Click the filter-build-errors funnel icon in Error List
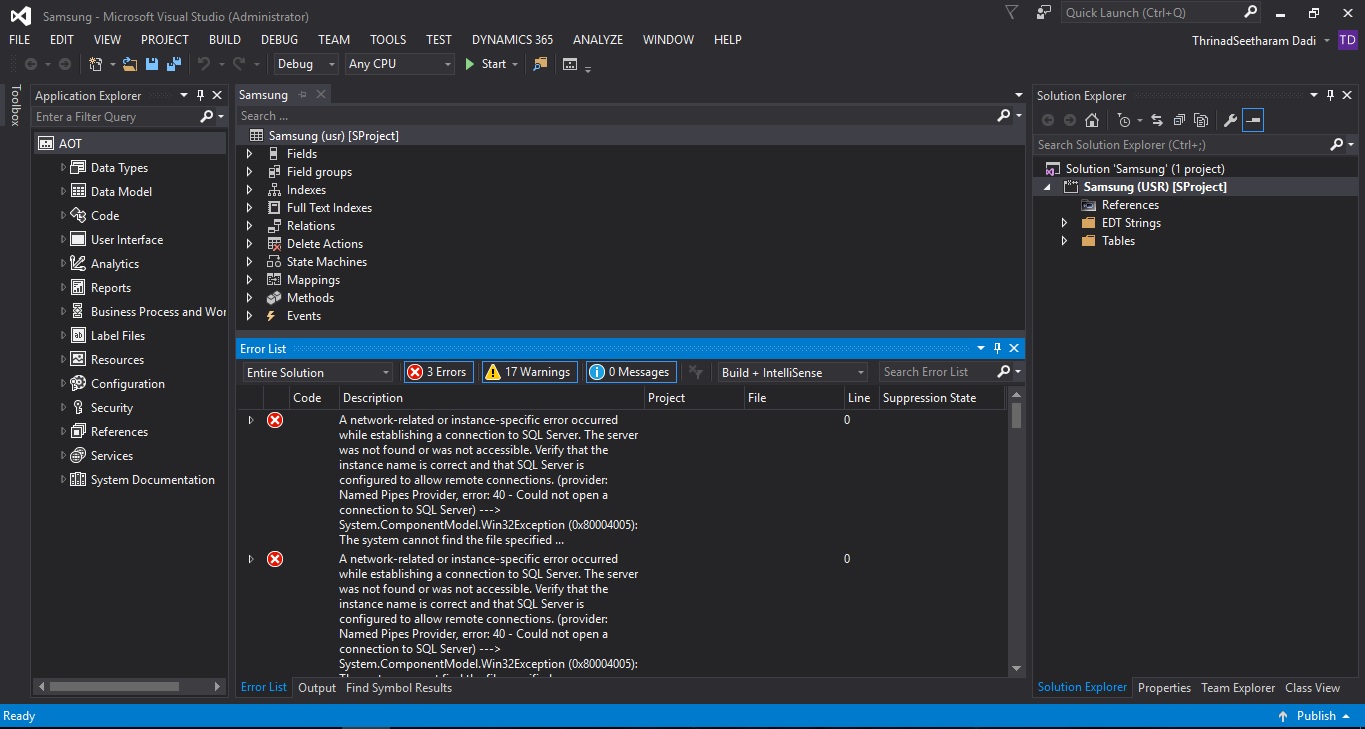Viewport: 1365px width, 729px height. (x=696, y=372)
